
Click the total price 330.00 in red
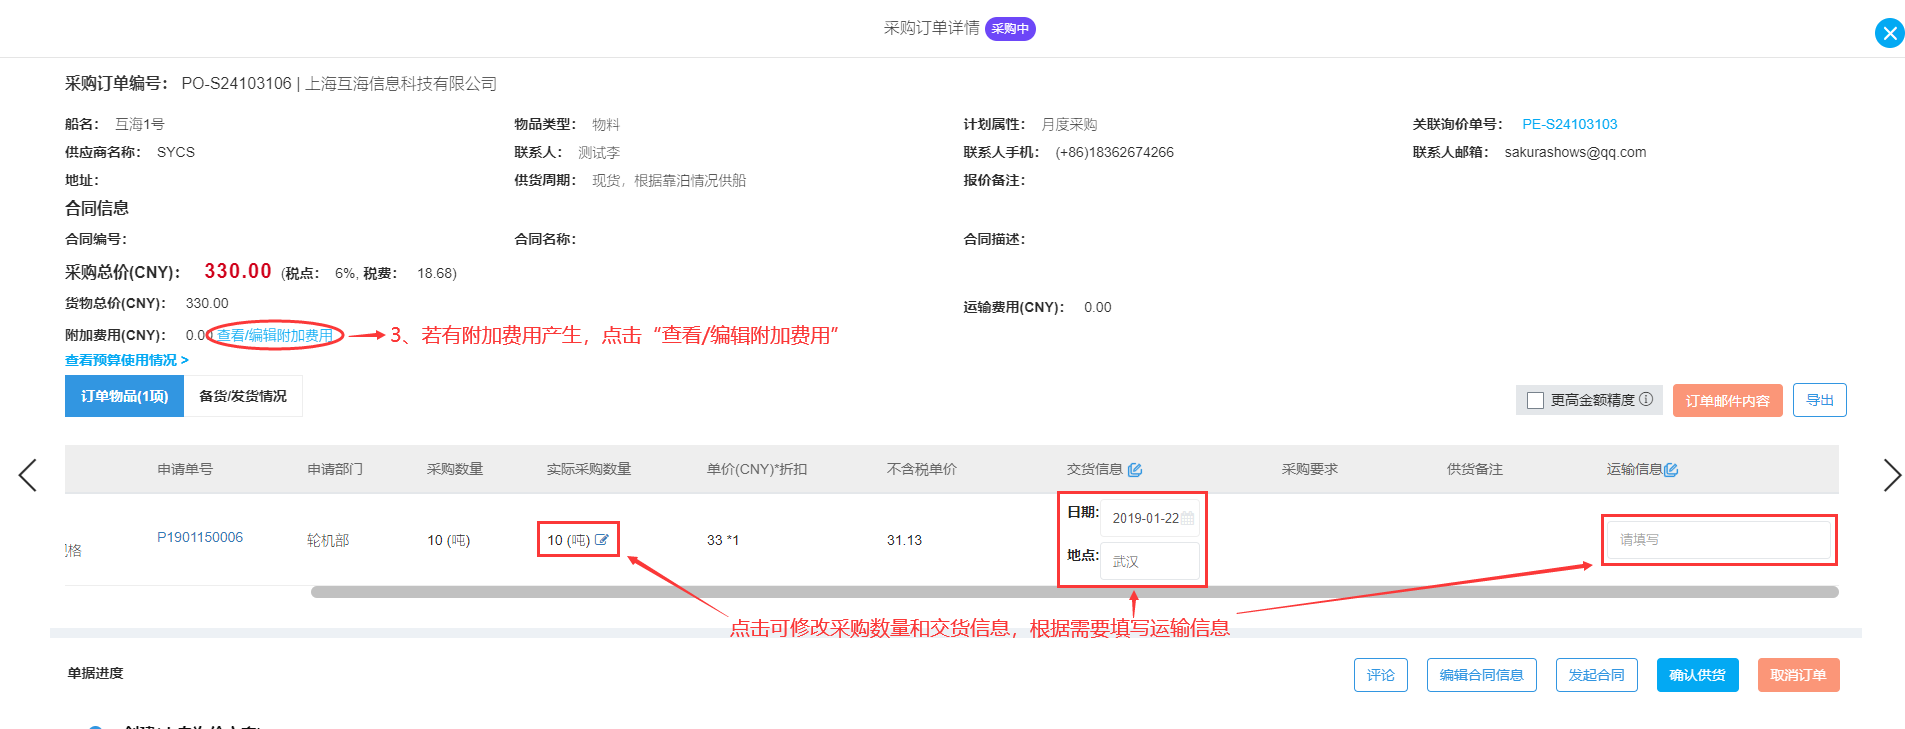click(238, 271)
